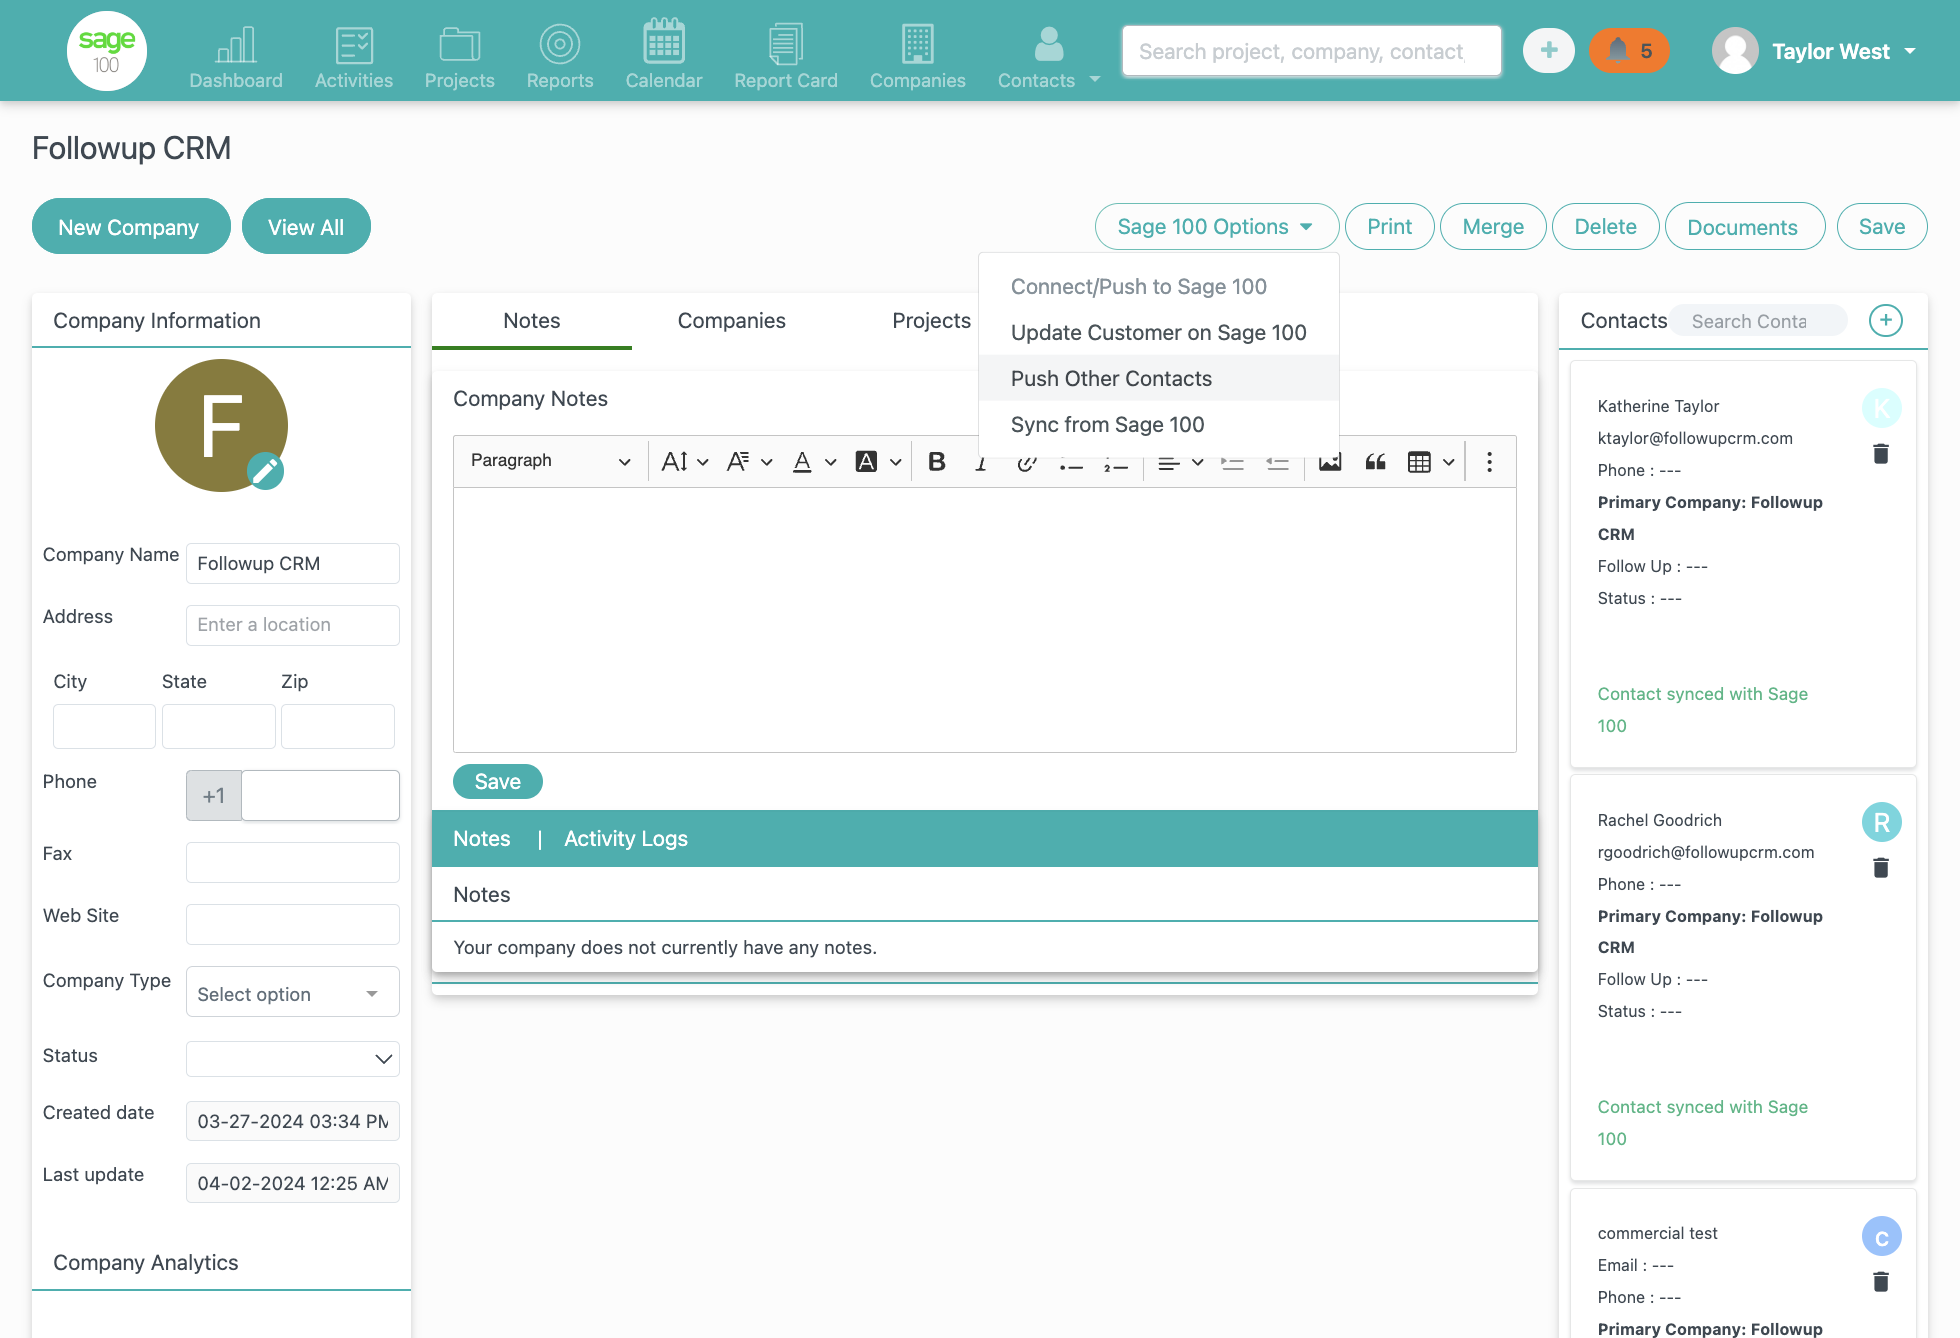Image resolution: width=1960 pixels, height=1338 pixels.
Task: Toggle bold formatting in notes editor
Action: (x=937, y=461)
